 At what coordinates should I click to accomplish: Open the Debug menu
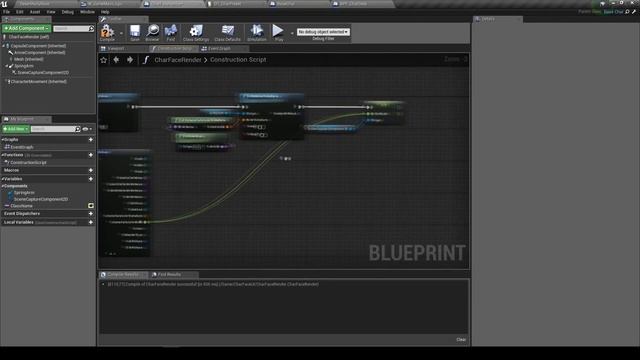coord(68,12)
